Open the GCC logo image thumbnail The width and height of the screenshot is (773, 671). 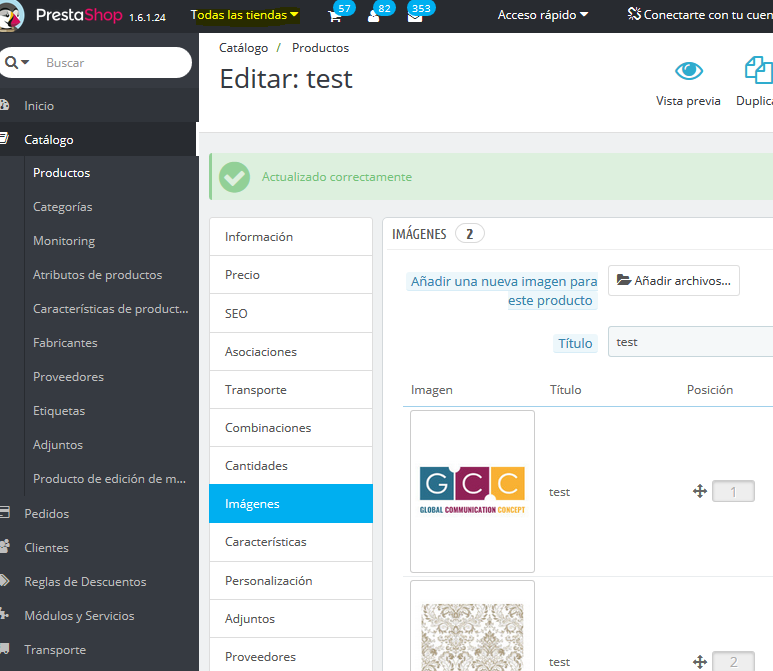(472, 491)
